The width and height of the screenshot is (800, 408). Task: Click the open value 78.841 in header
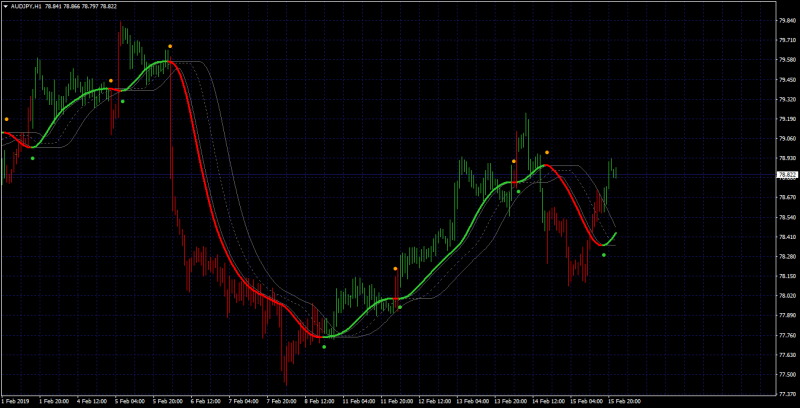[53, 6]
